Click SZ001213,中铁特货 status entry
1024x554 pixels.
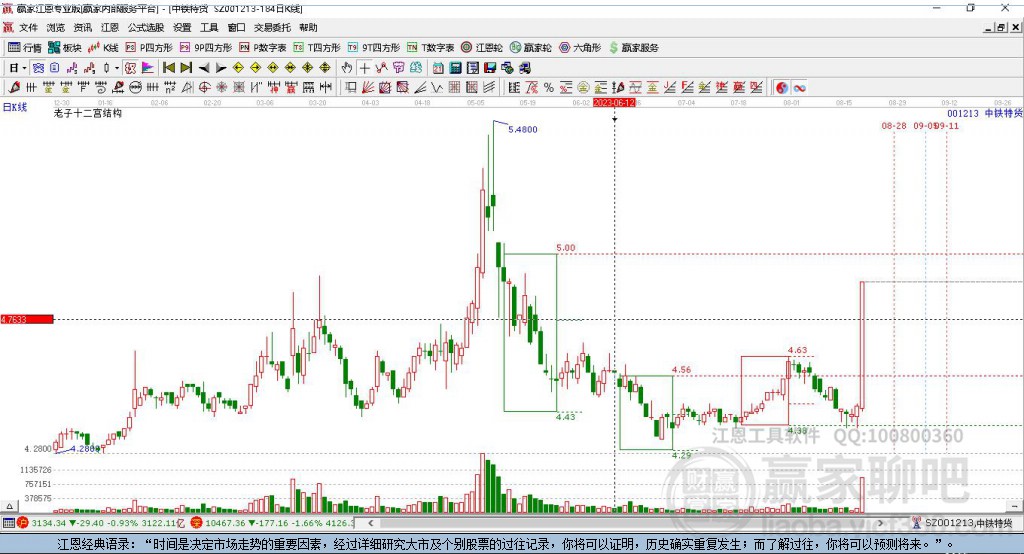[968, 523]
